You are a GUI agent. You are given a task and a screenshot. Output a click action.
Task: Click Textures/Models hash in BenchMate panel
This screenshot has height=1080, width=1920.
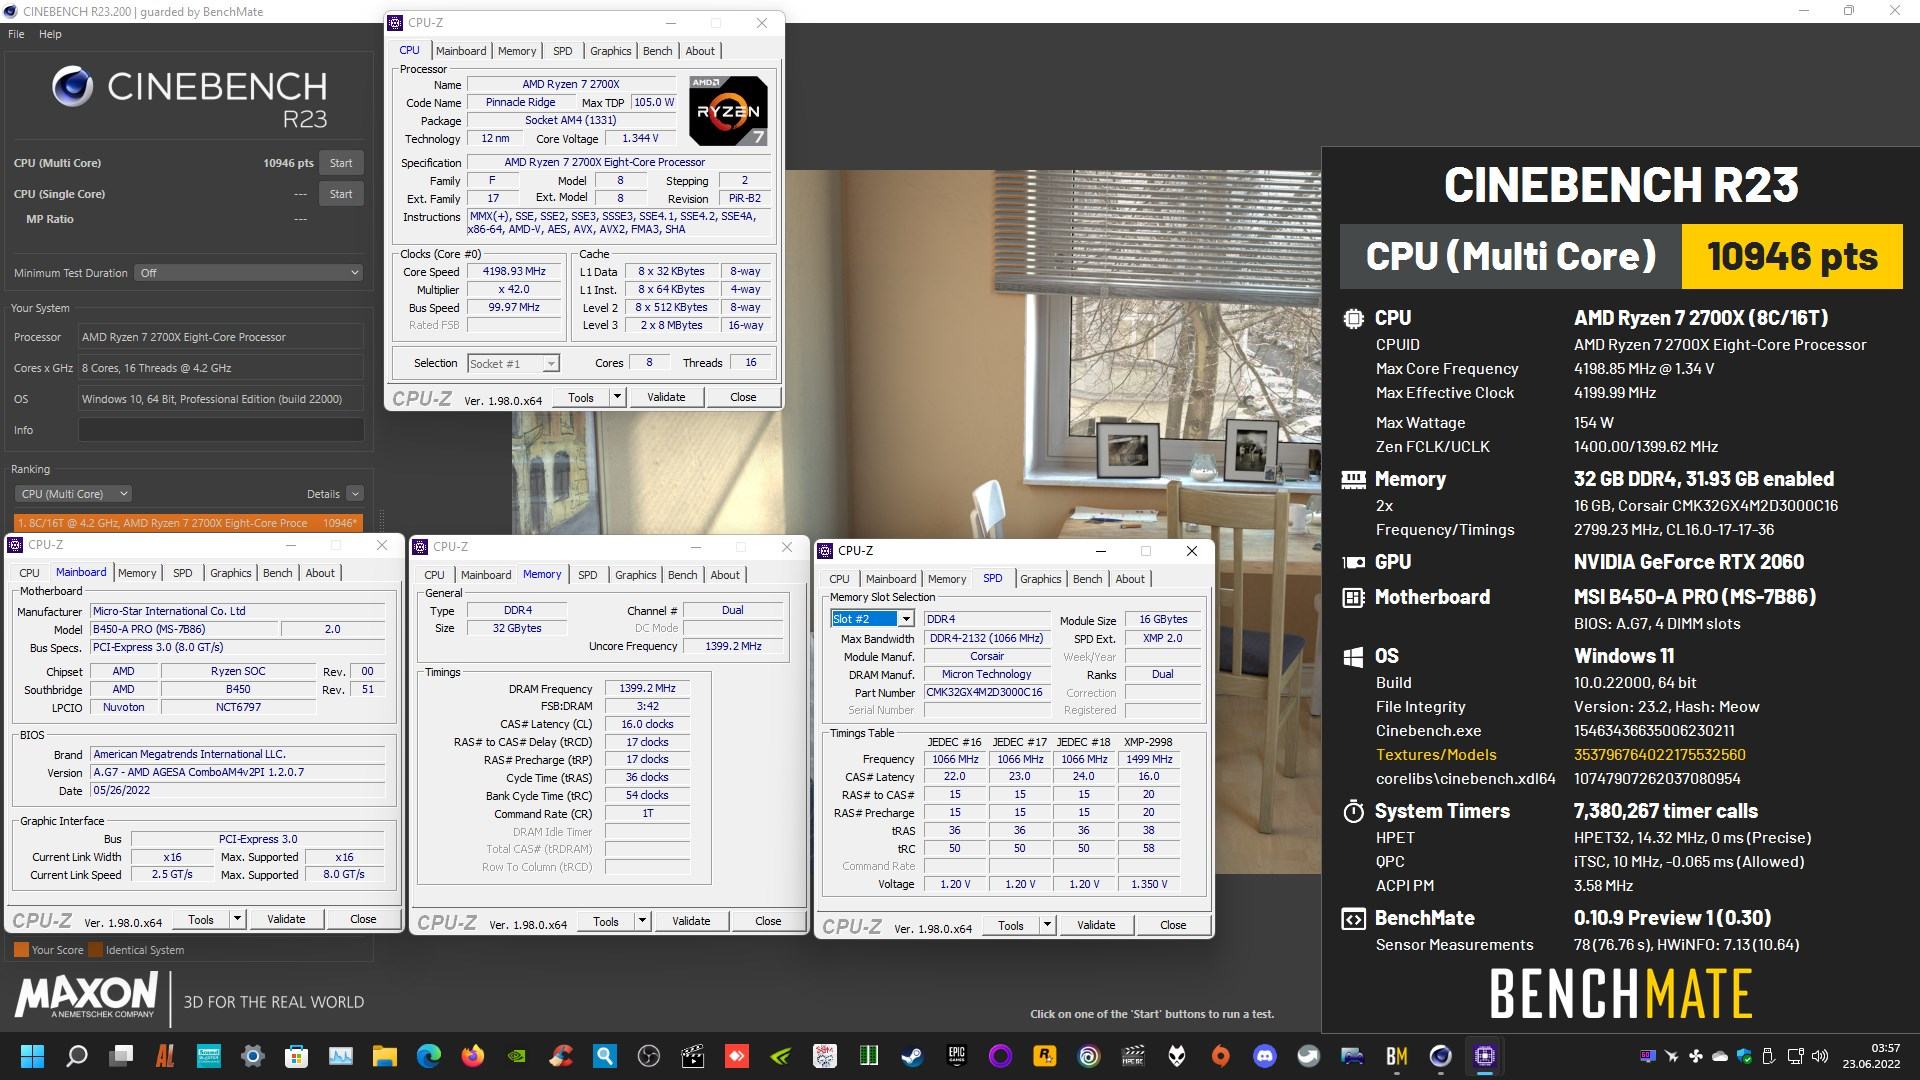pyautogui.click(x=1659, y=755)
